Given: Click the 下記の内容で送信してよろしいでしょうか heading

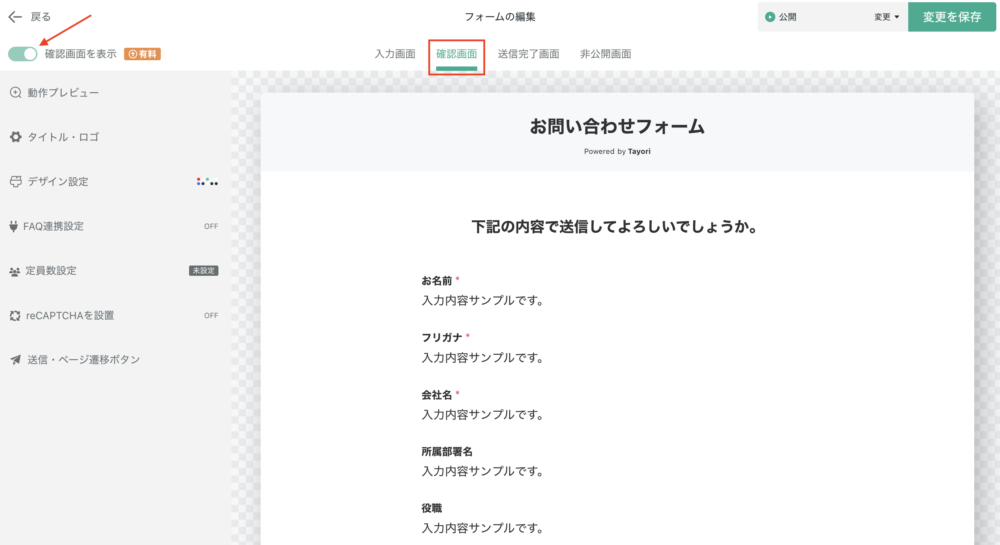Looking at the screenshot, I should (x=614, y=227).
